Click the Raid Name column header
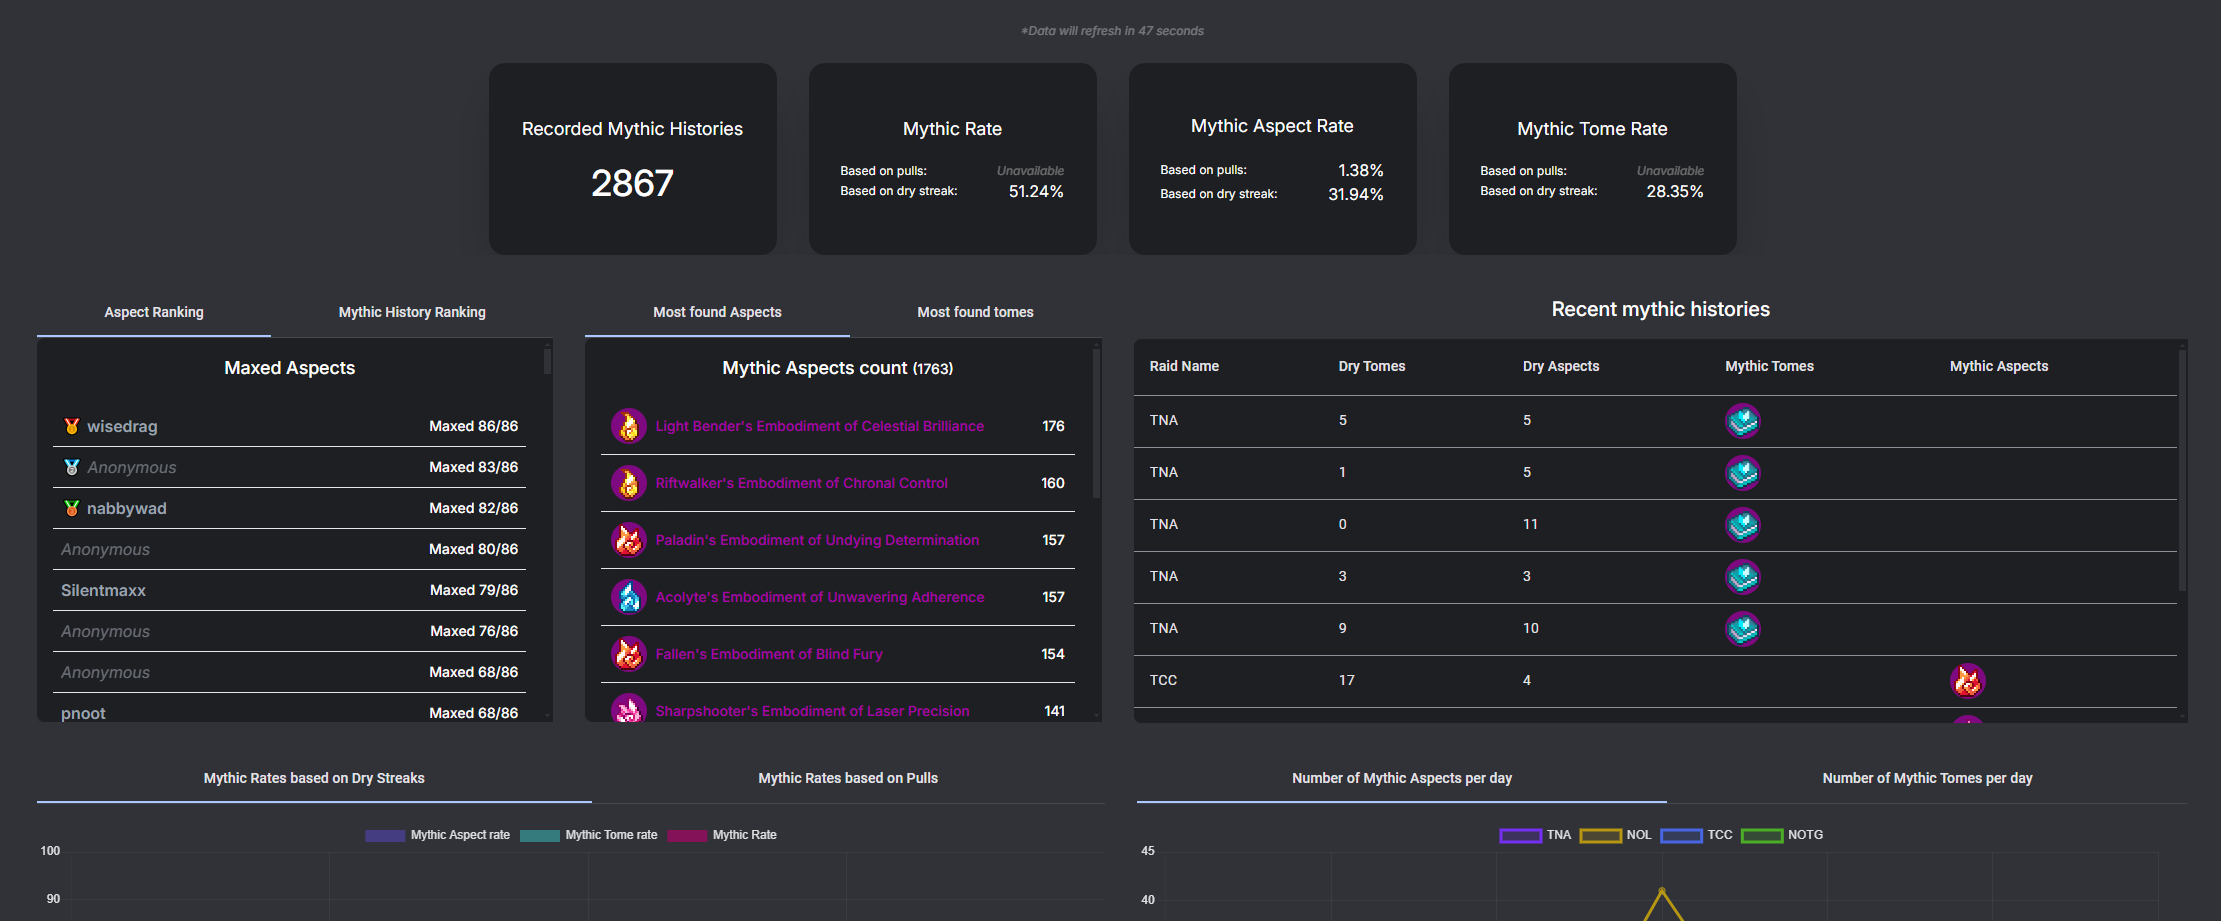 [1184, 366]
